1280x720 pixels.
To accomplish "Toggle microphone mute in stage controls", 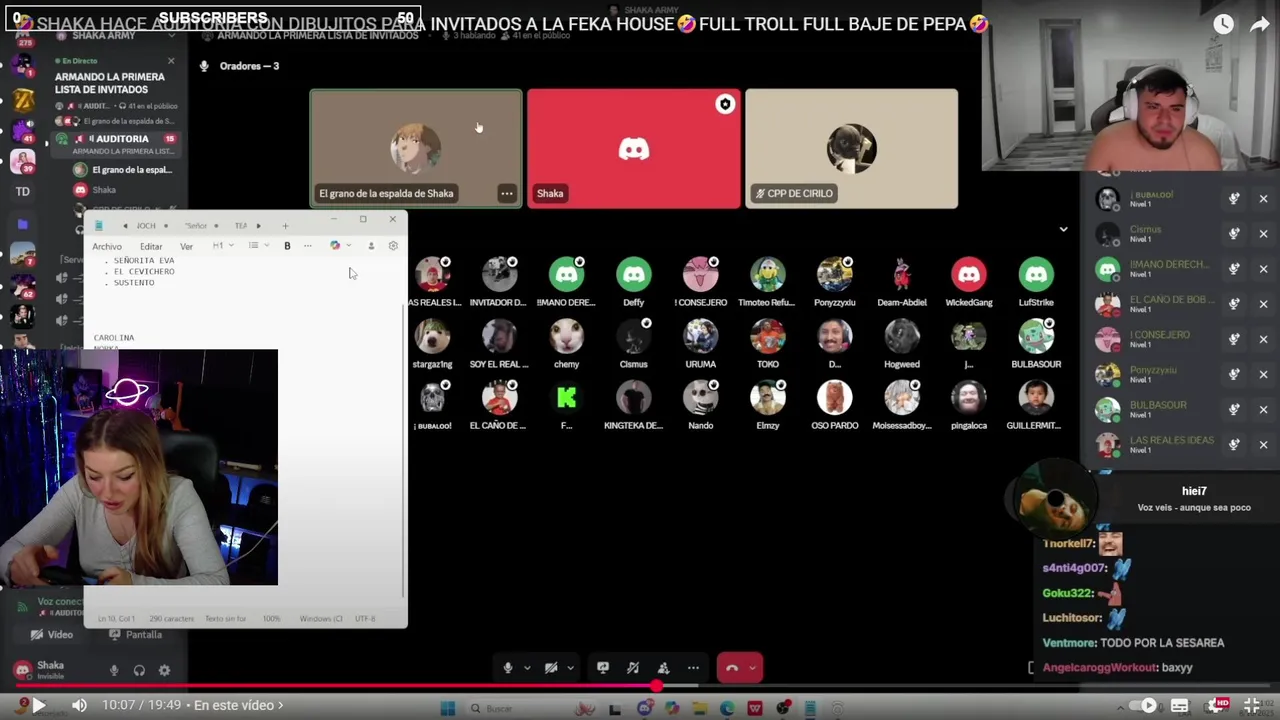I will [x=508, y=668].
